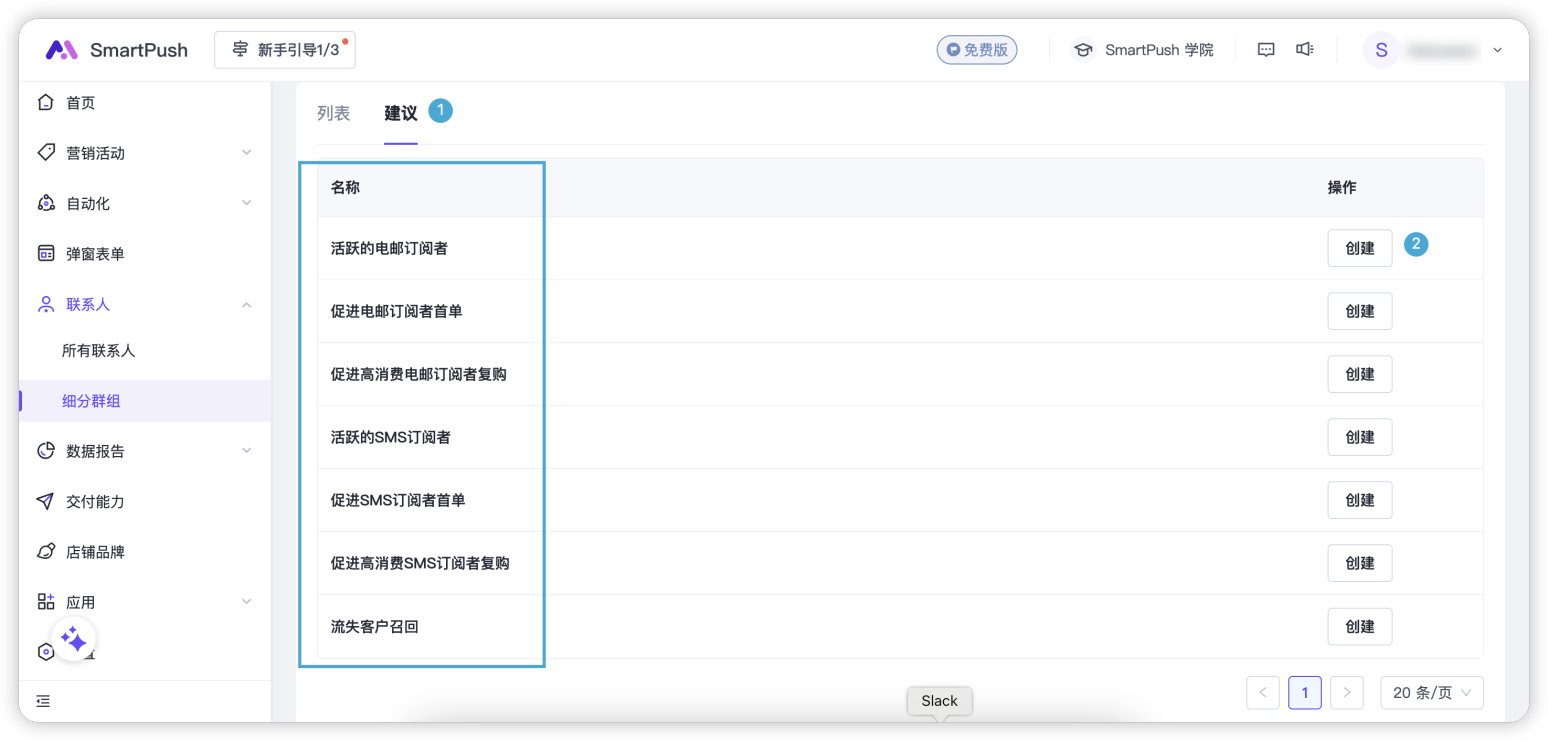The height and width of the screenshot is (741, 1548).
Task: Click 创建 for 流失客户召回
Action: click(x=1359, y=627)
